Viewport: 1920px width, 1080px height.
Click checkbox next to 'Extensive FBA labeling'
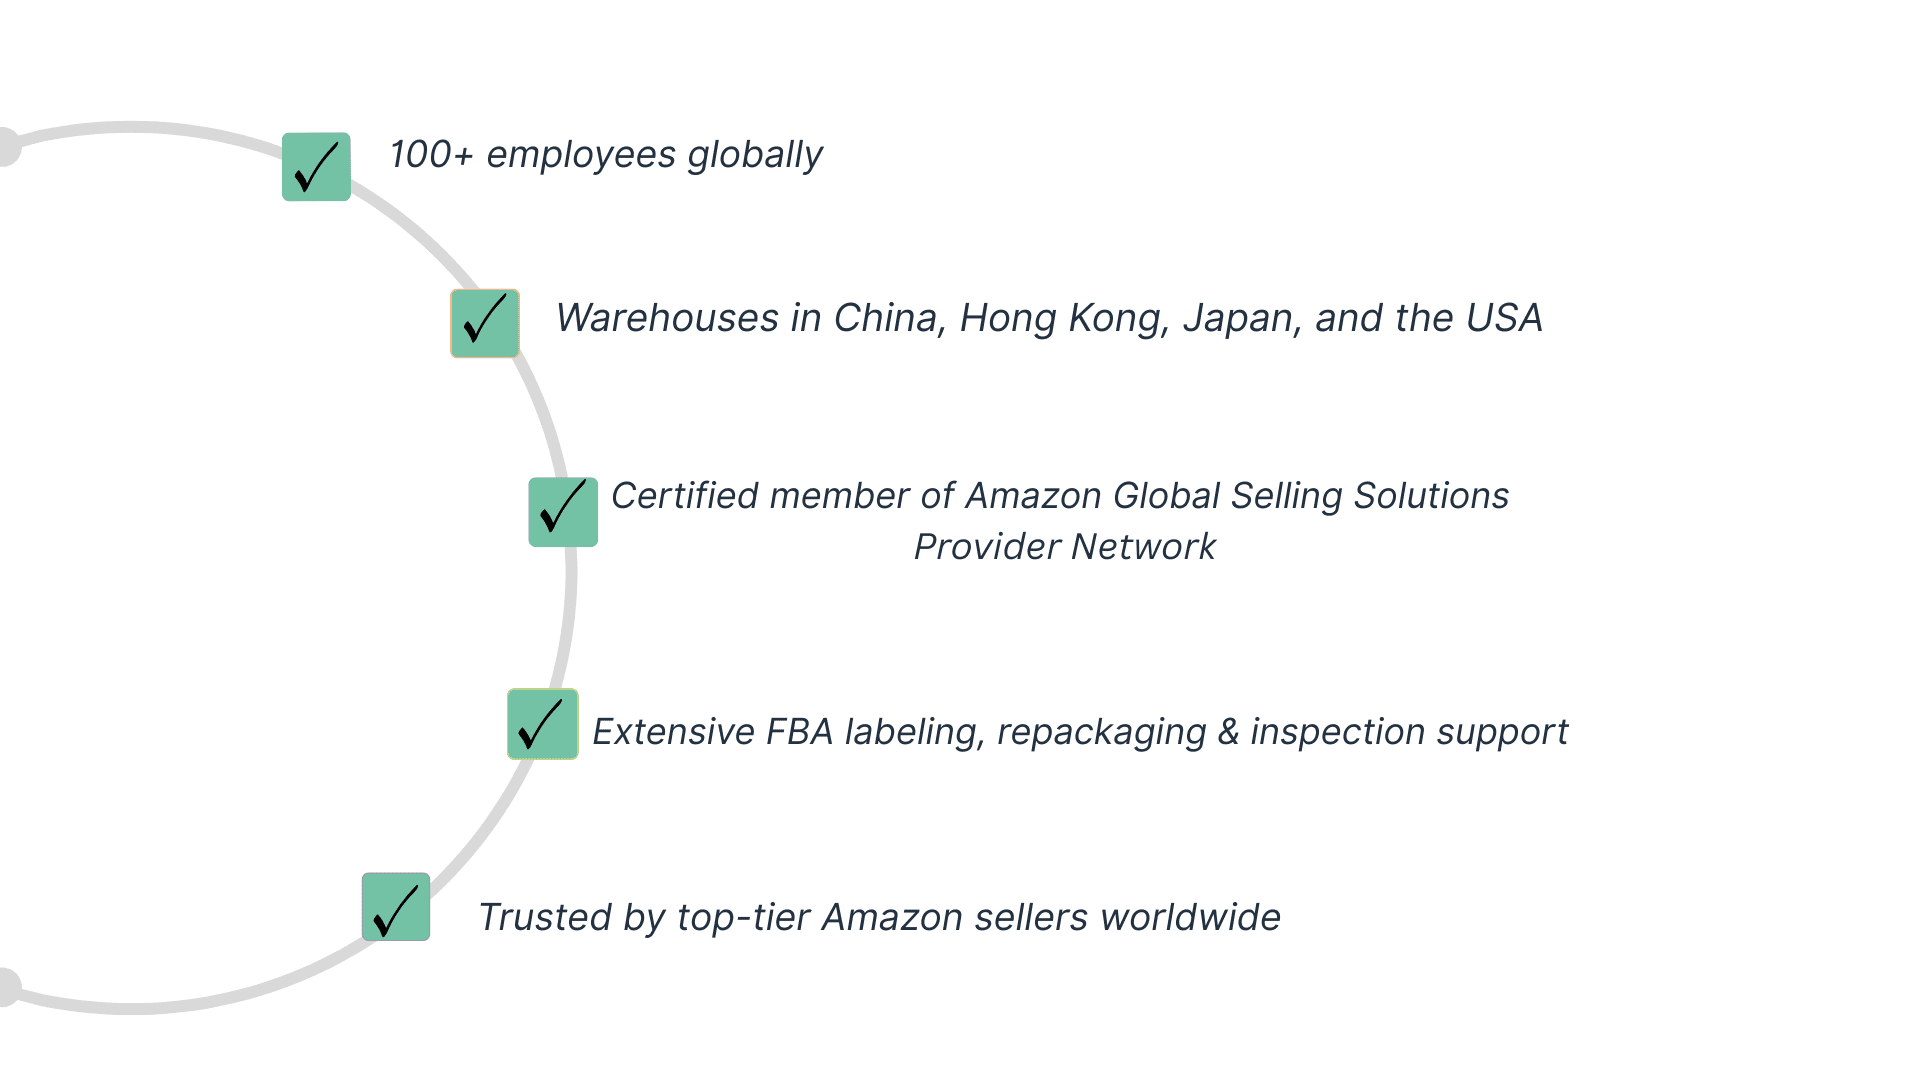click(543, 724)
